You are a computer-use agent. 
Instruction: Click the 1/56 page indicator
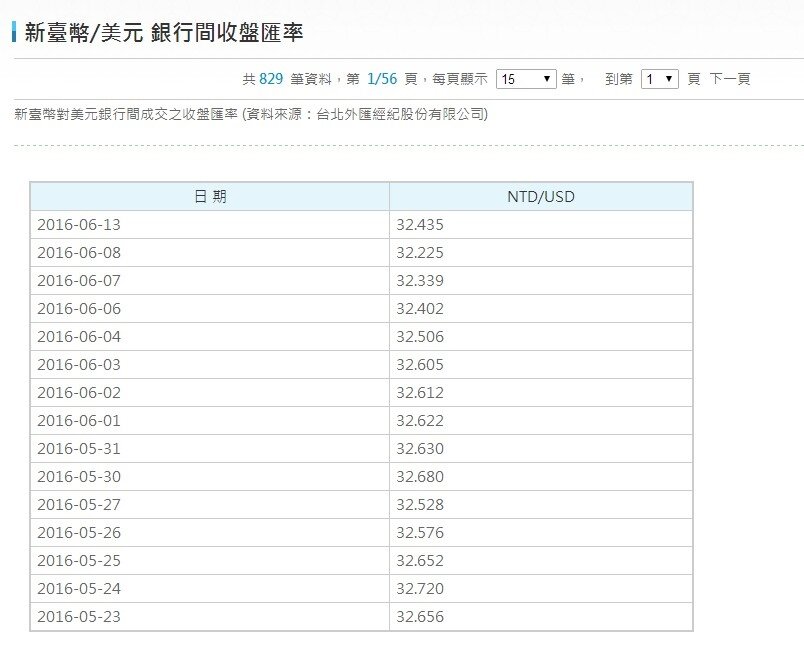377,78
